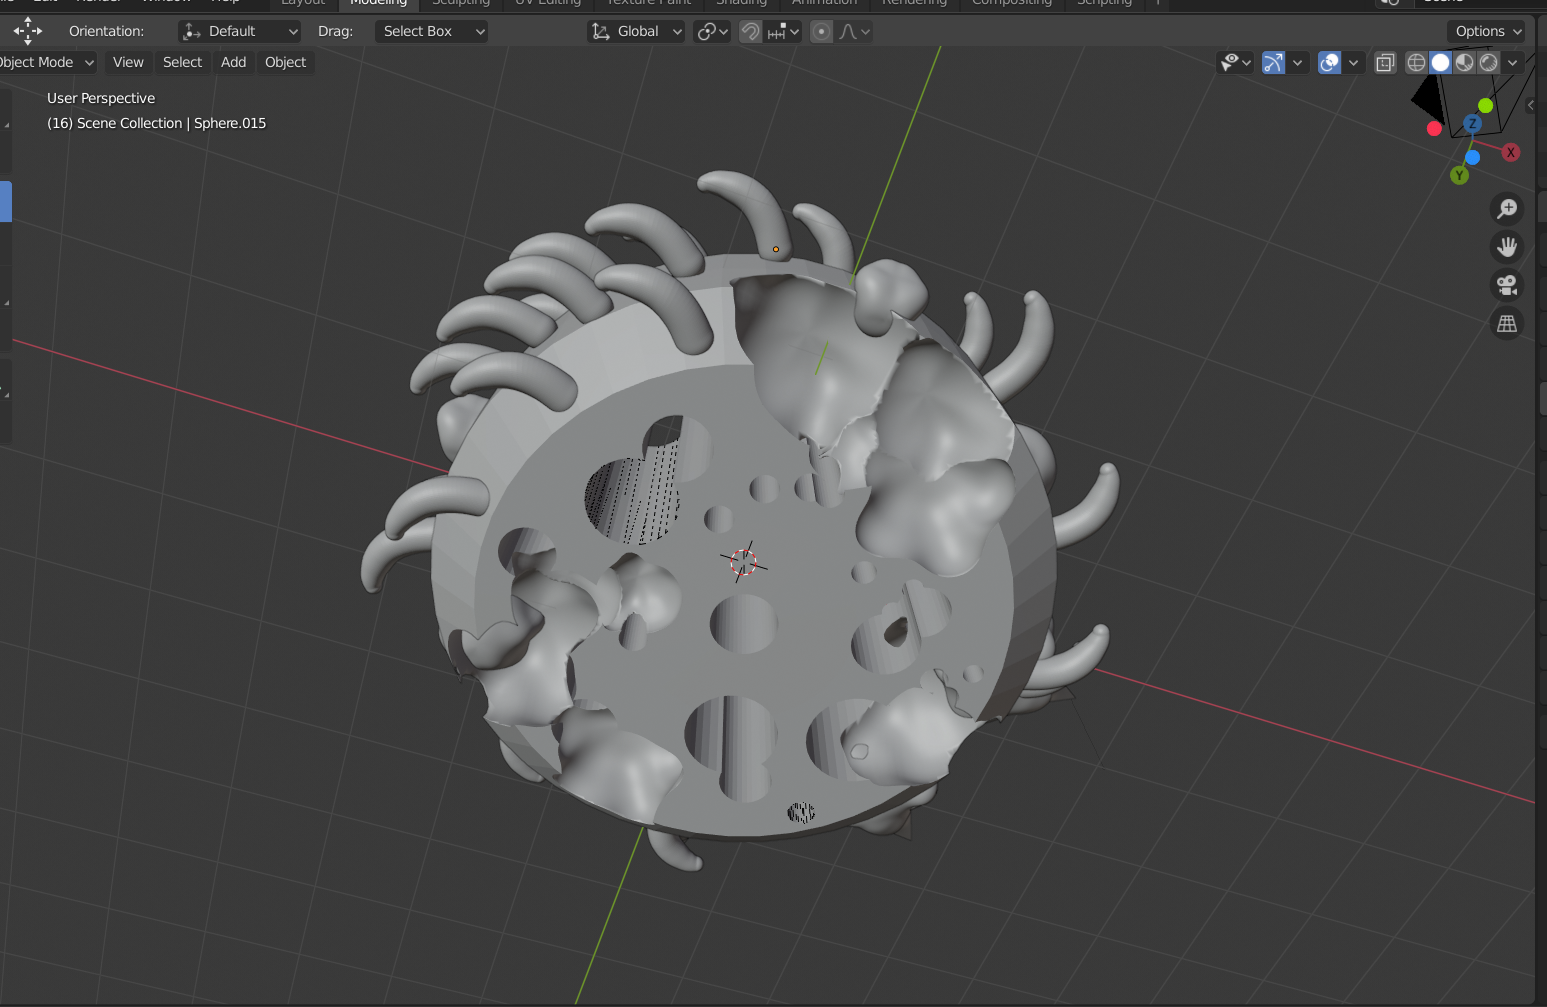This screenshot has height=1007, width=1547.
Task: Toggle proportional editing
Action: tap(821, 32)
